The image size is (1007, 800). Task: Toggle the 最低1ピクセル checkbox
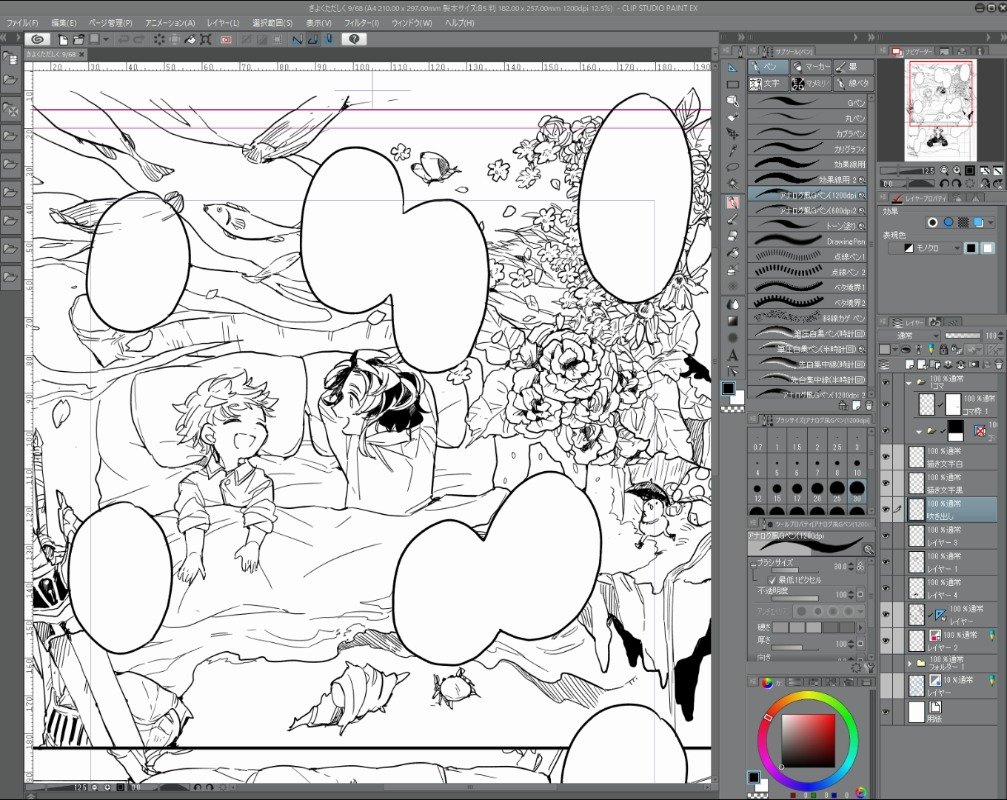772,580
